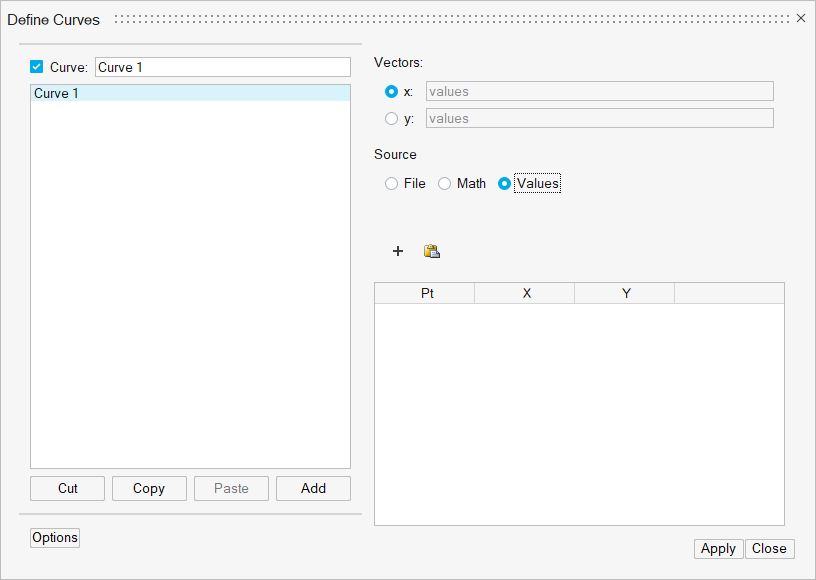Click the Curve name text field
The width and height of the screenshot is (816, 580).
point(222,67)
